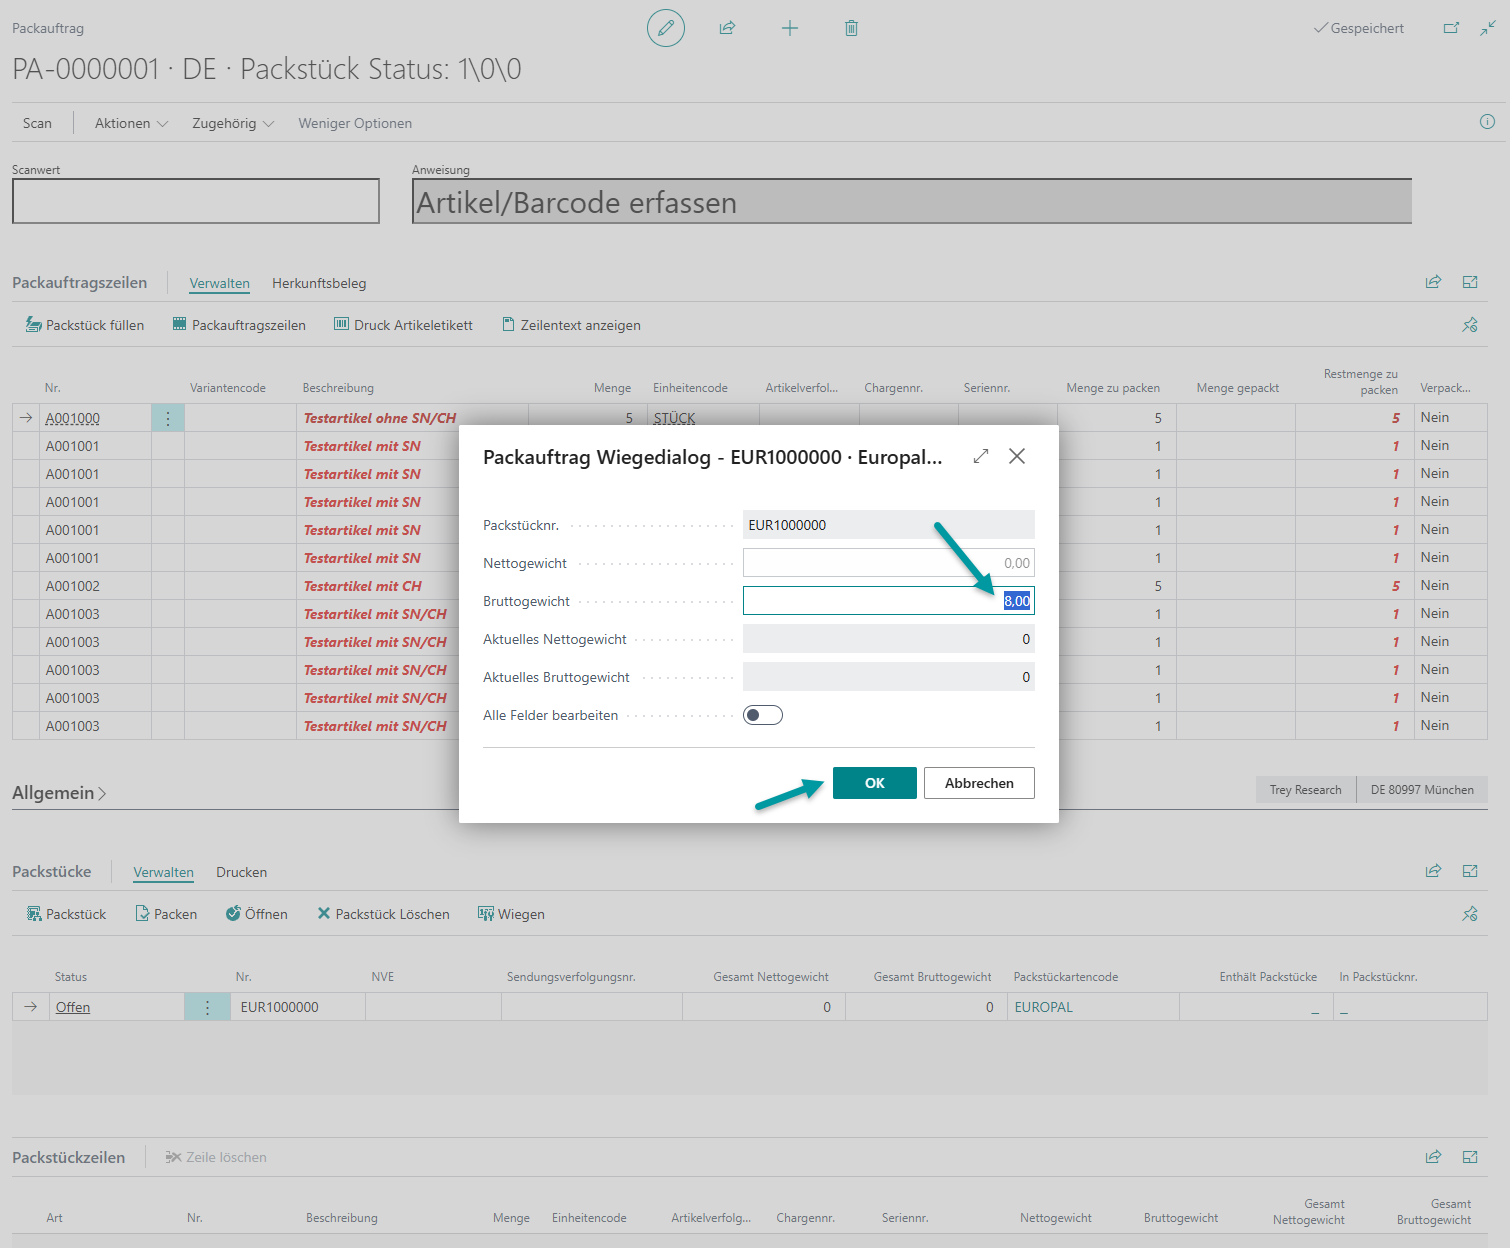Viewport: 1510px width, 1248px height.
Task: Switch to the Herkunftsbeleg tab
Action: [x=319, y=283]
